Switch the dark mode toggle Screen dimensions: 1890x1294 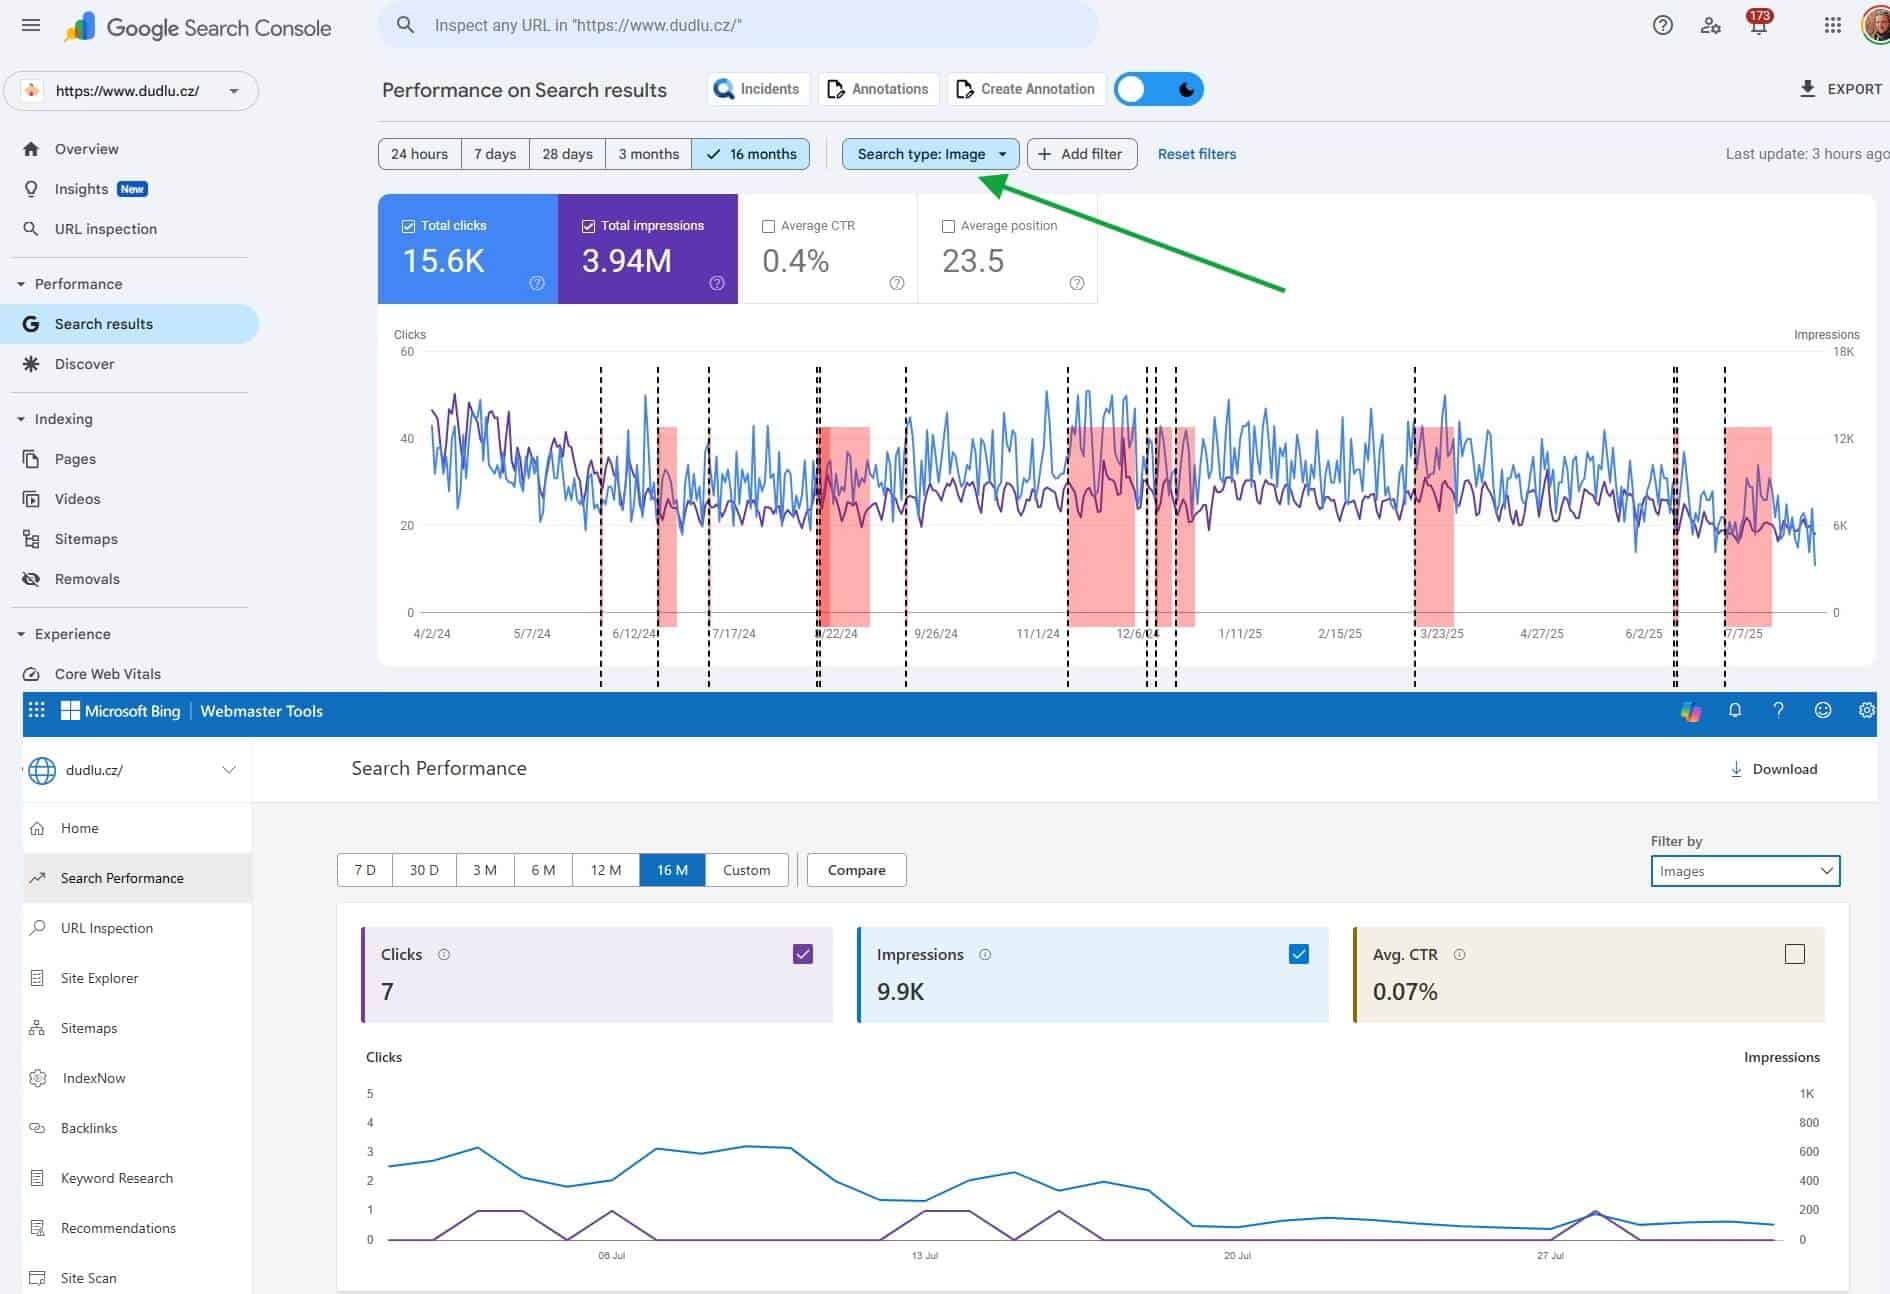click(x=1159, y=89)
